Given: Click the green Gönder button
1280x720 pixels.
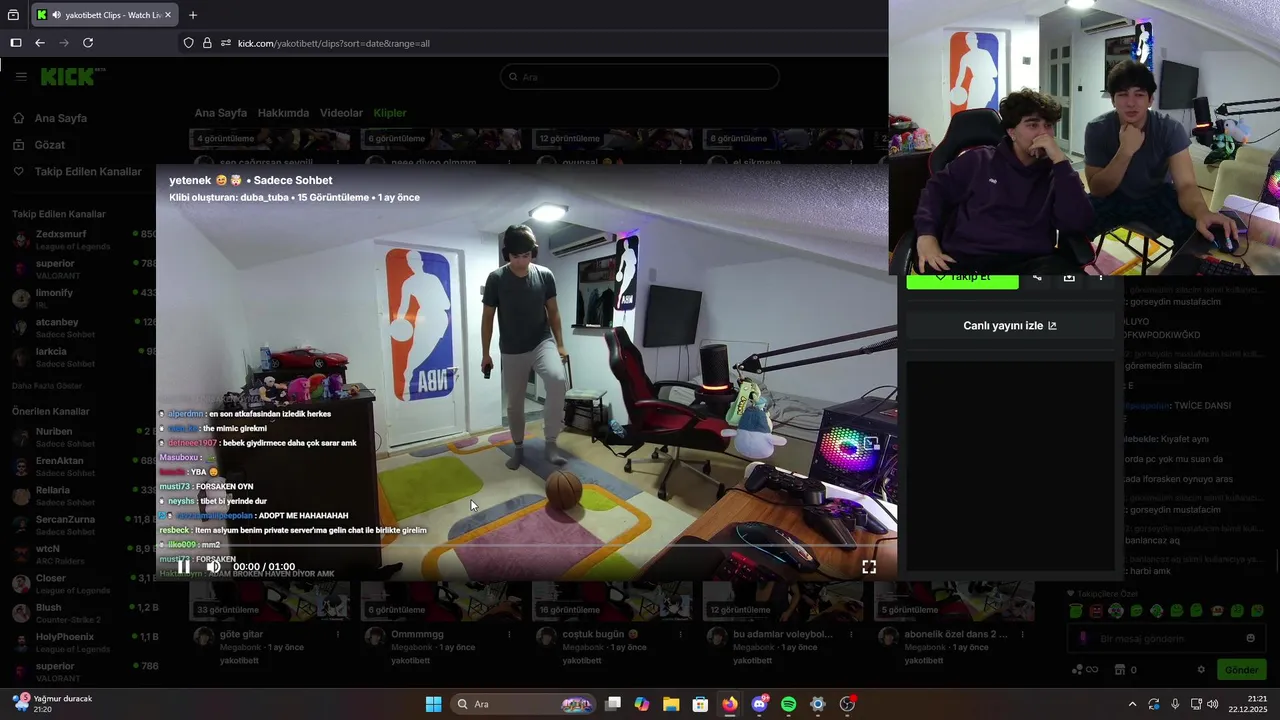Looking at the screenshot, I should click(x=1241, y=670).
